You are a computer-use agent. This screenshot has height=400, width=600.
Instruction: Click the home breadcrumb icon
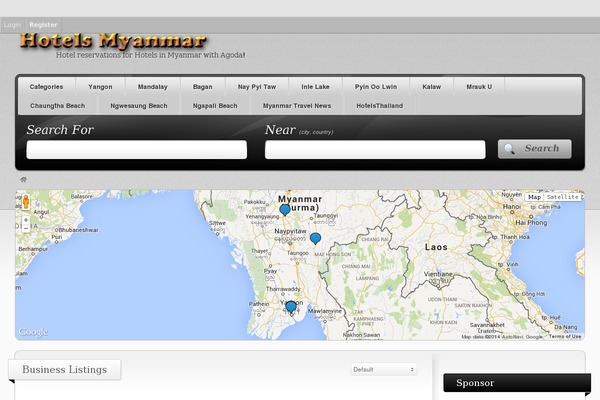click(23, 179)
